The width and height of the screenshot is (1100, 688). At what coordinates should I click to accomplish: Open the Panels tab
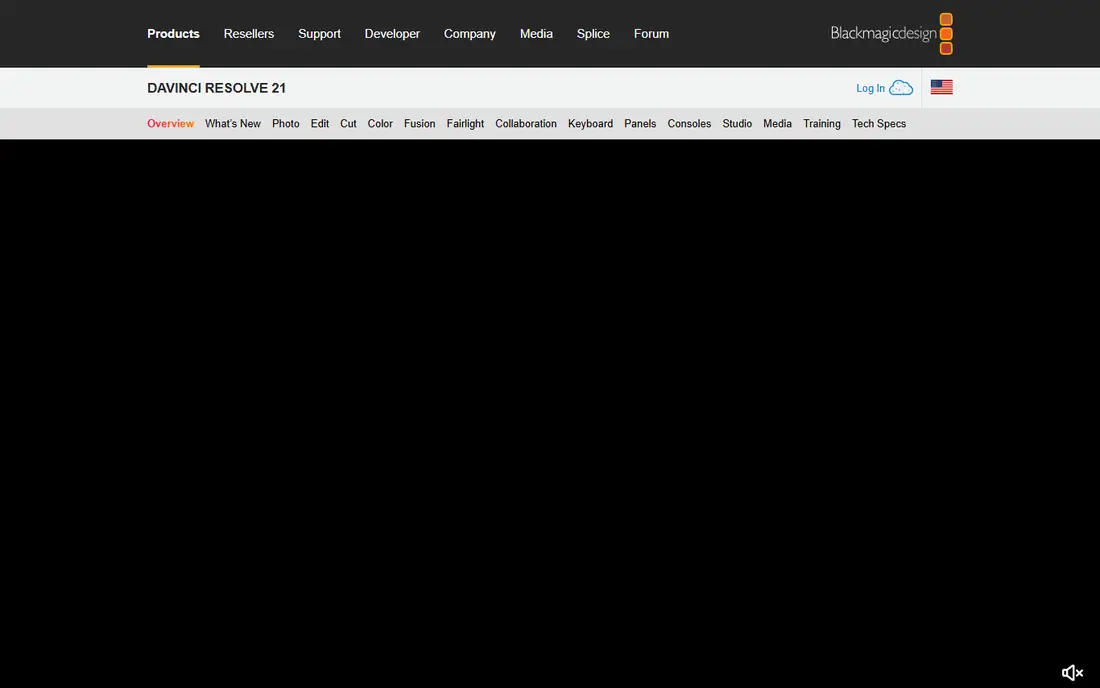(640, 123)
